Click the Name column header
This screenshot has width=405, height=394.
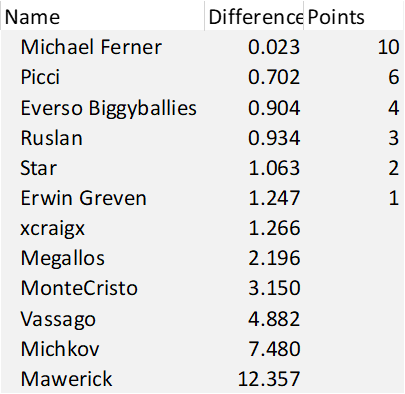click(103, 16)
